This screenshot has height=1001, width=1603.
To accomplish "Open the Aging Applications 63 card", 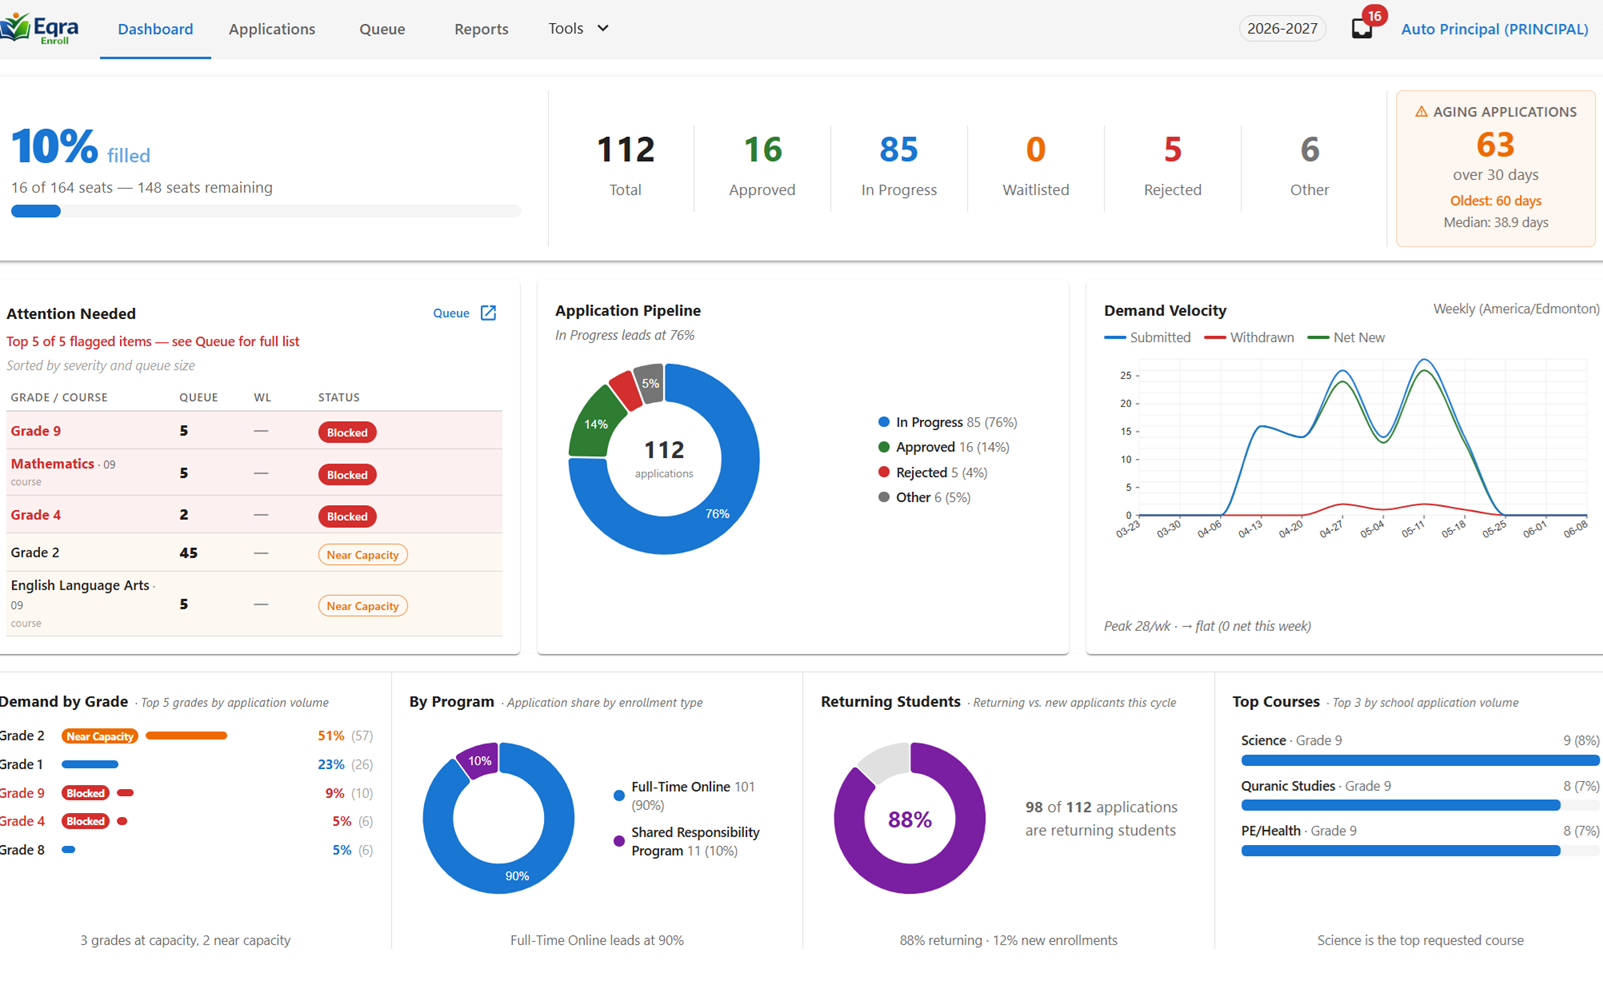I will point(1496,168).
